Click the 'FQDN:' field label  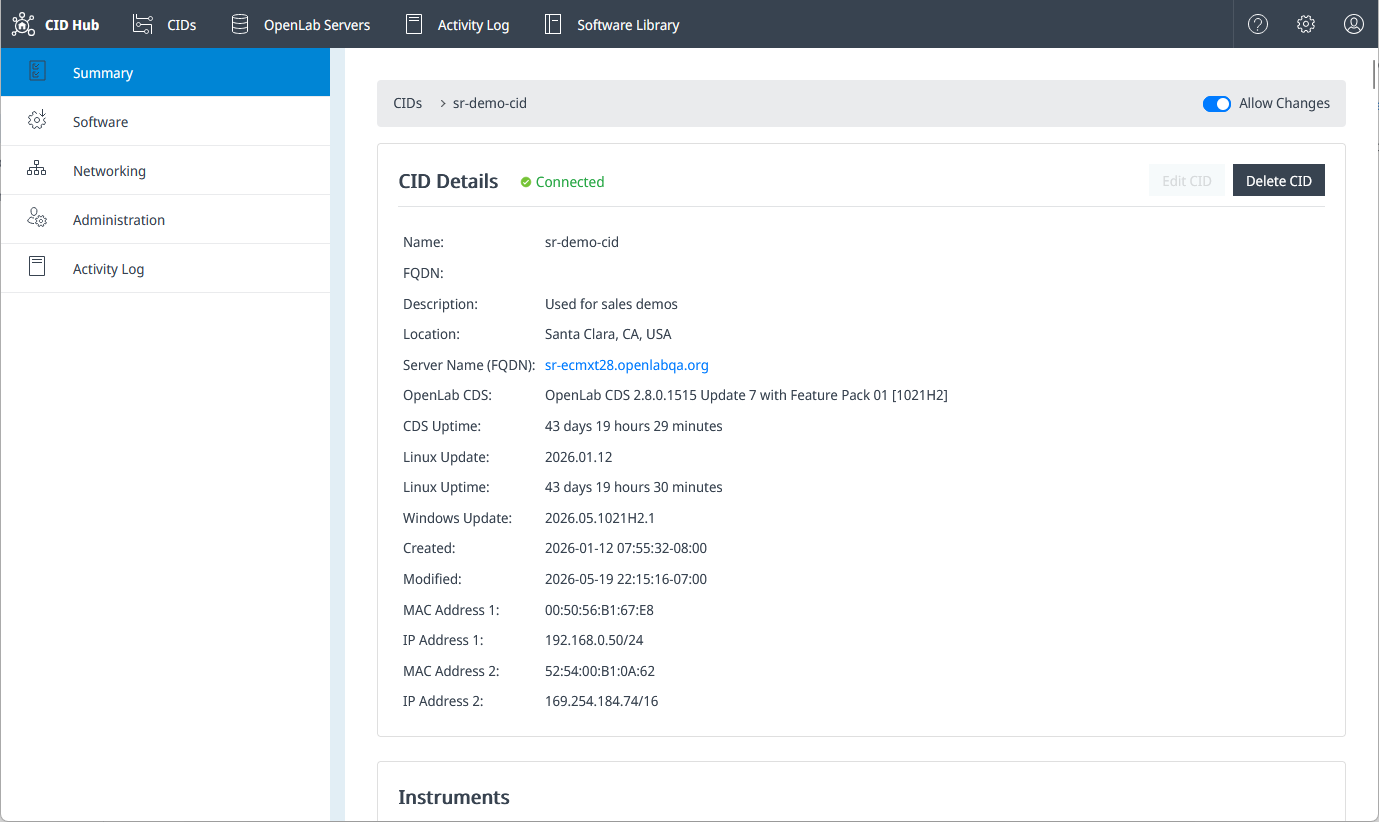[423, 273]
